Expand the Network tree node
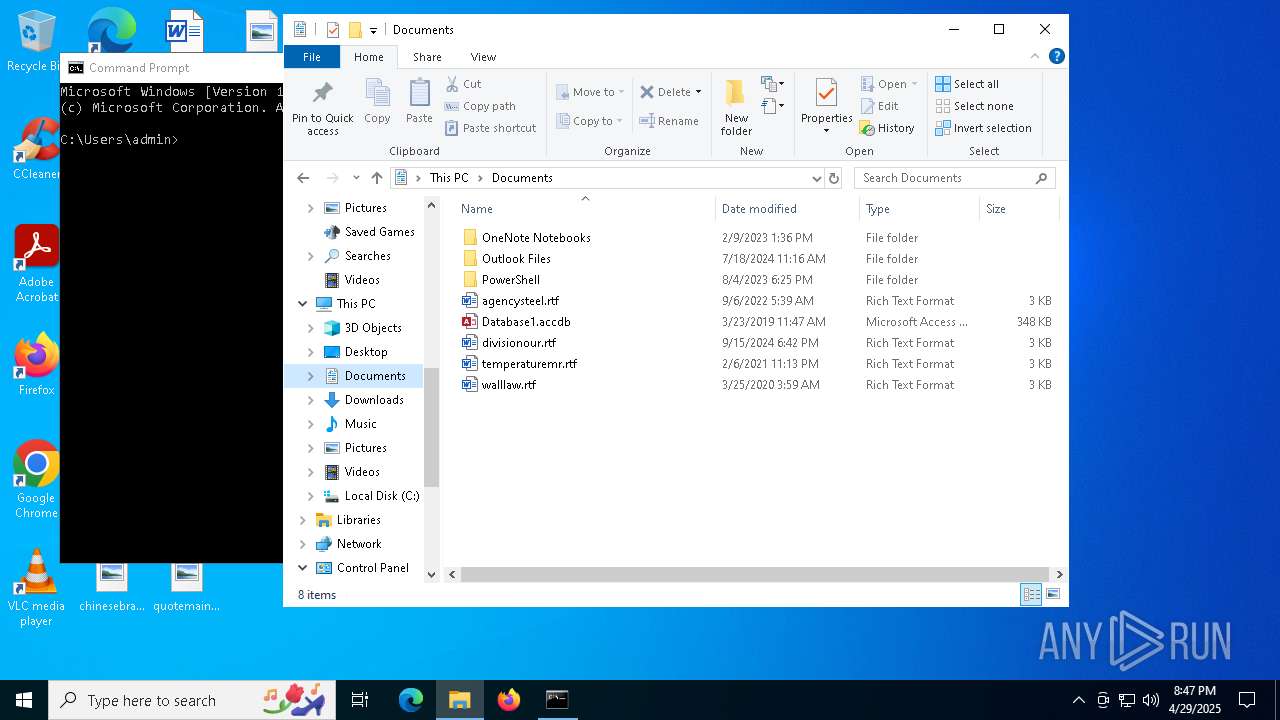The image size is (1280, 720). 303,544
